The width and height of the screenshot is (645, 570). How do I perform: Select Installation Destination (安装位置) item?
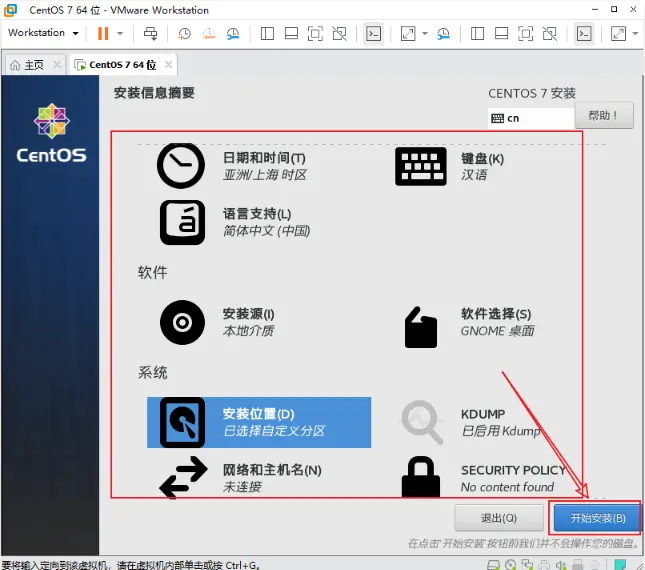[259, 422]
